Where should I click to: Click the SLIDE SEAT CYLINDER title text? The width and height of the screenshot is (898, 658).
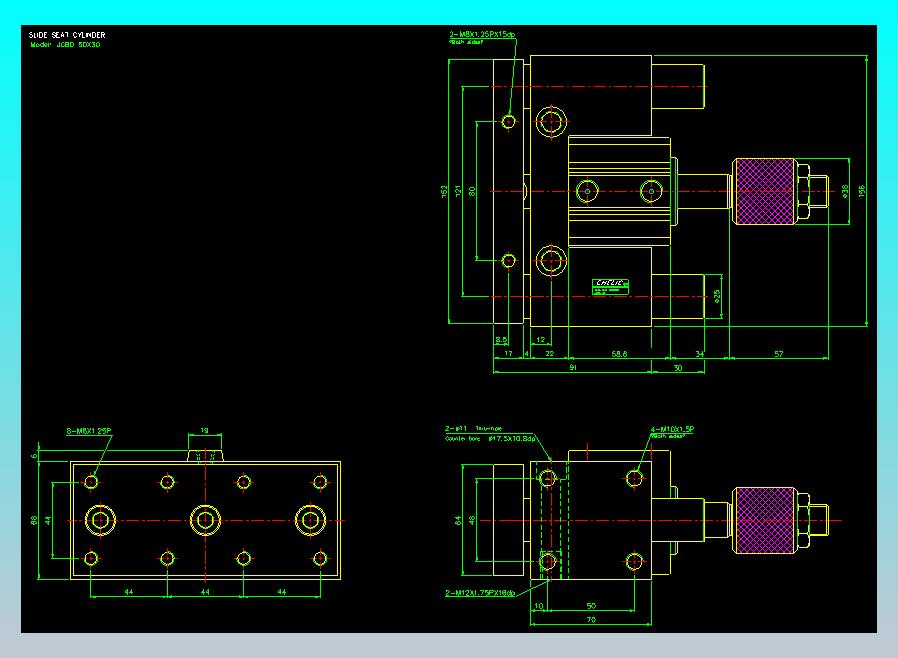tap(67, 35)
